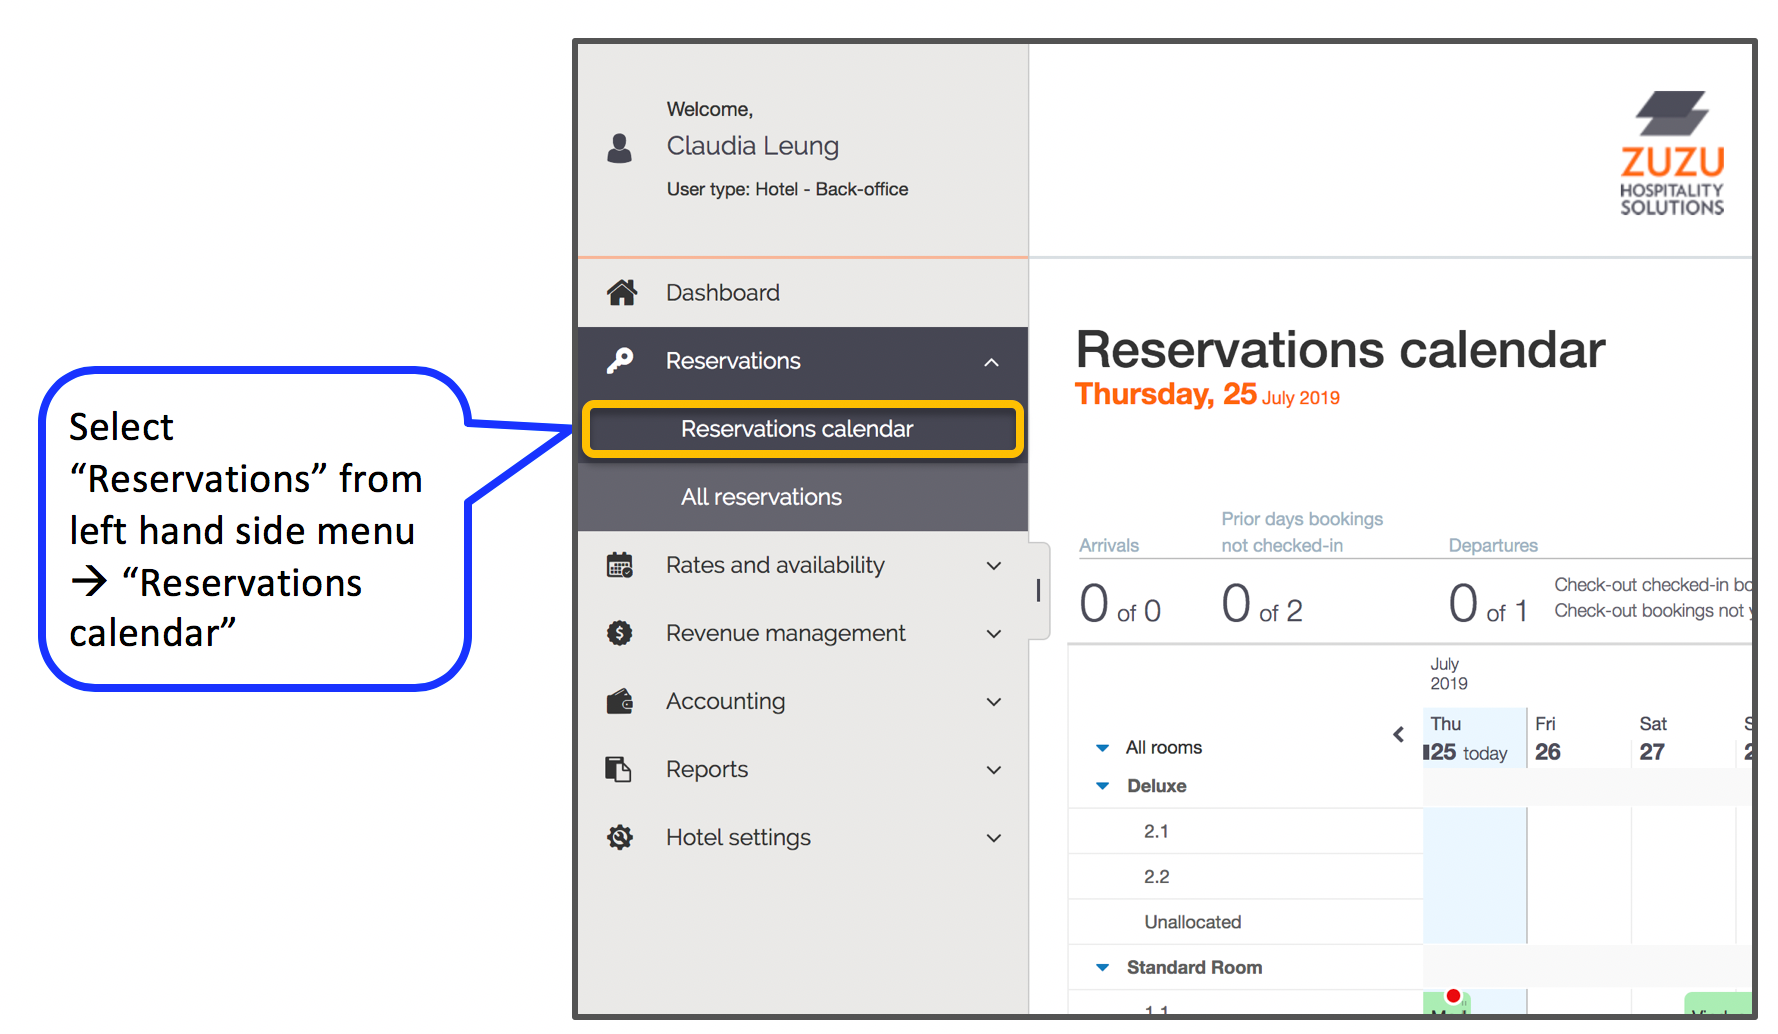Select Reservations calendar submenu item
1778x1034 pixels.
(803, 429)
